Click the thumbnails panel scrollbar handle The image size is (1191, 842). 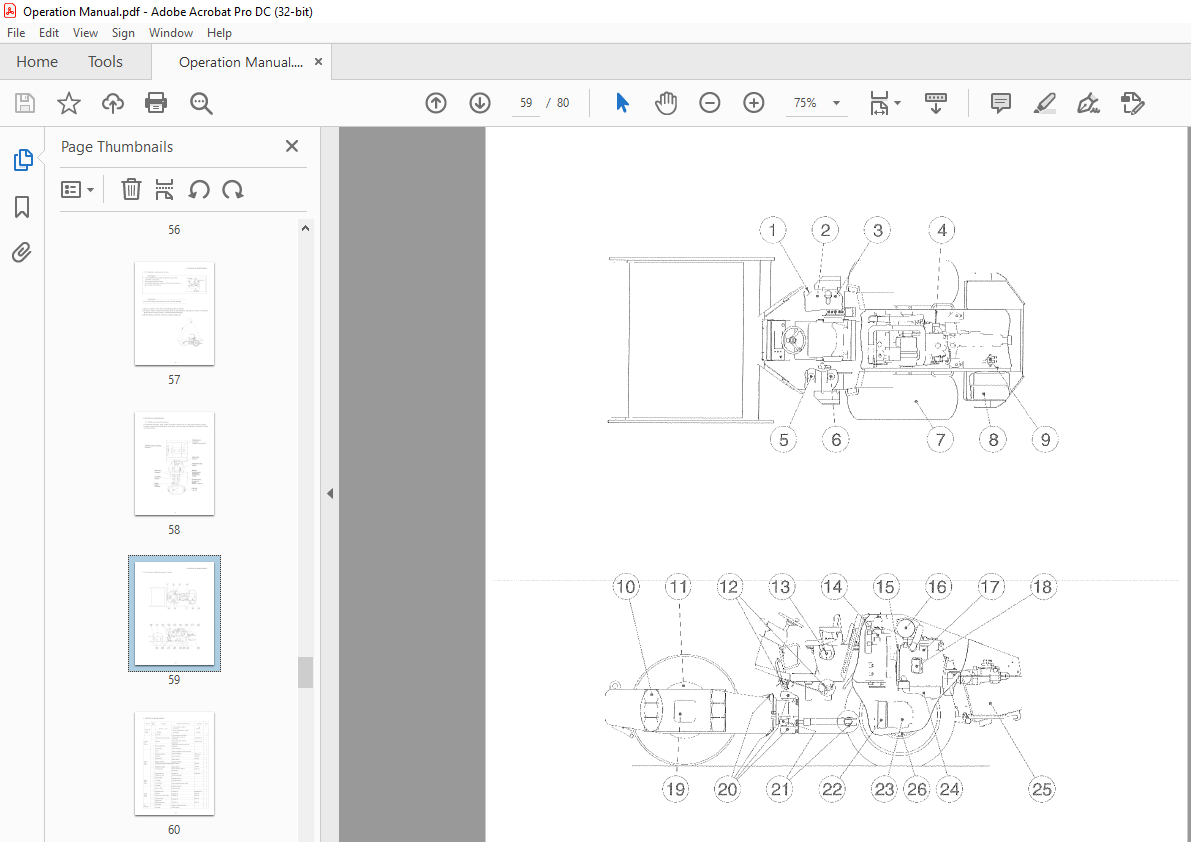pos(305,672)
